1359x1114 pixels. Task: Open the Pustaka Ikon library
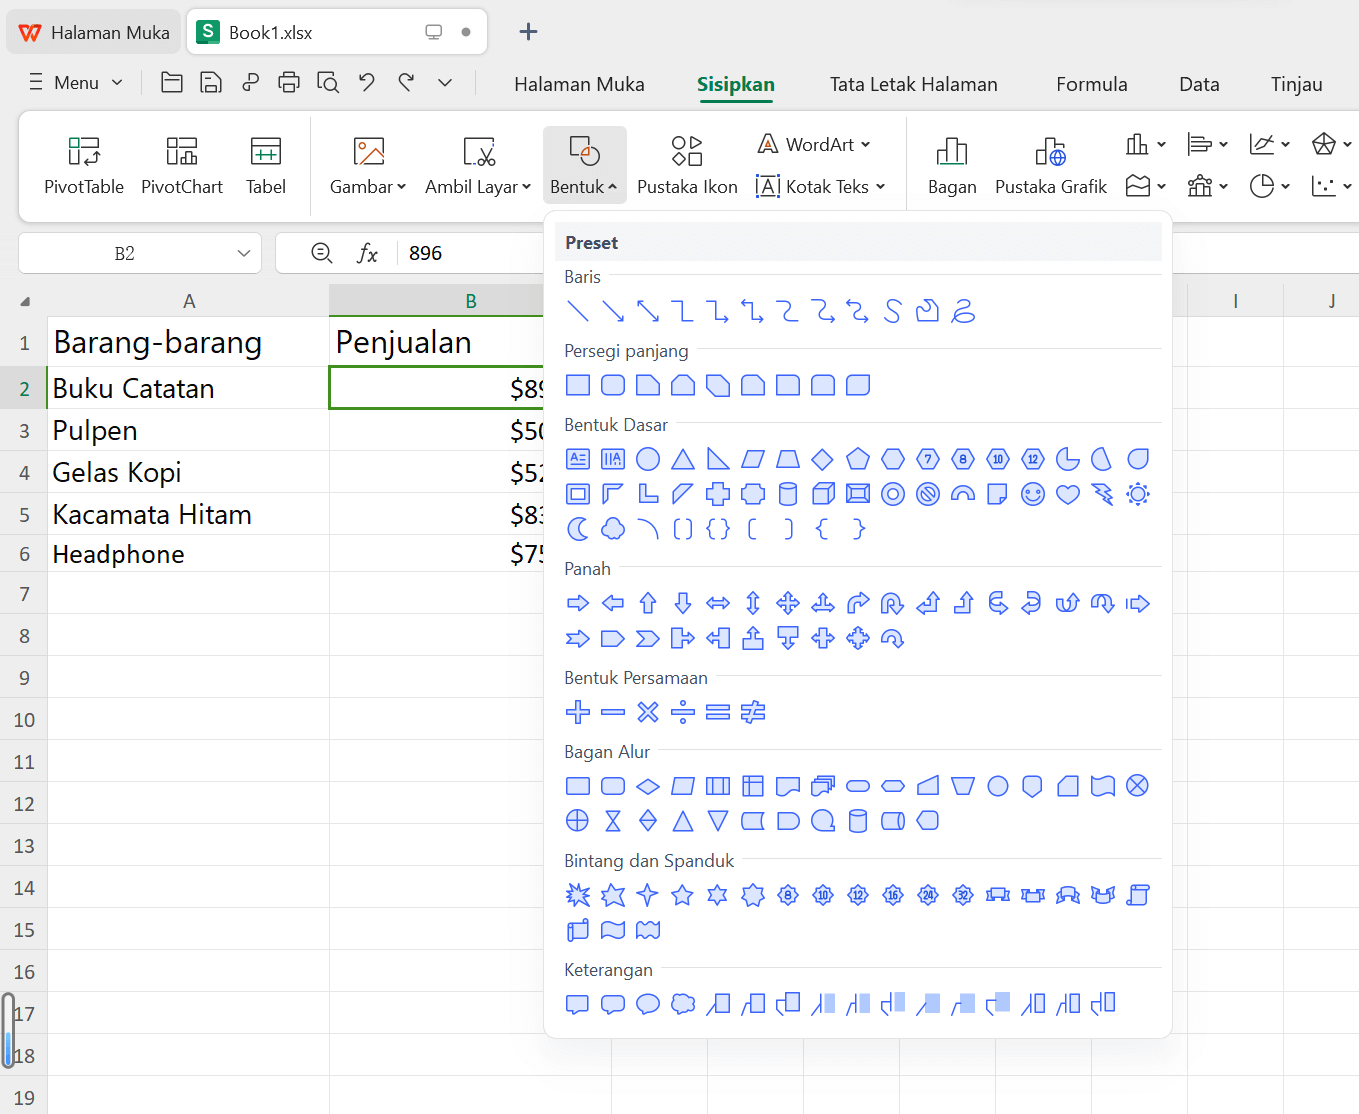pyautogui.click(x=687, y=165)
